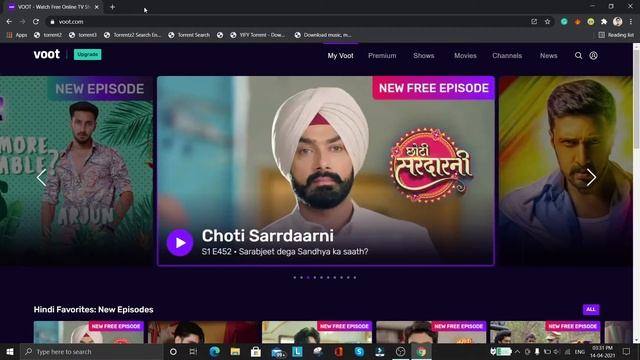The width and height of the screenshot is (640, 360).
Task: Click the voot.com address bar
Action: (286, 22)
